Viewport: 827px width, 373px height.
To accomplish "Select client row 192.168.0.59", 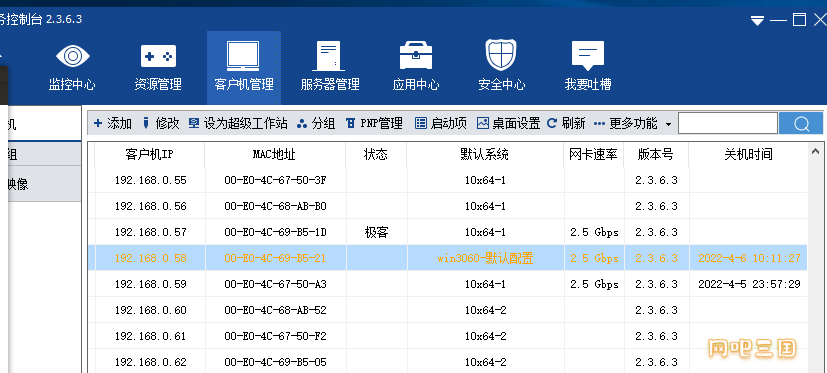I will coord(447,284).
